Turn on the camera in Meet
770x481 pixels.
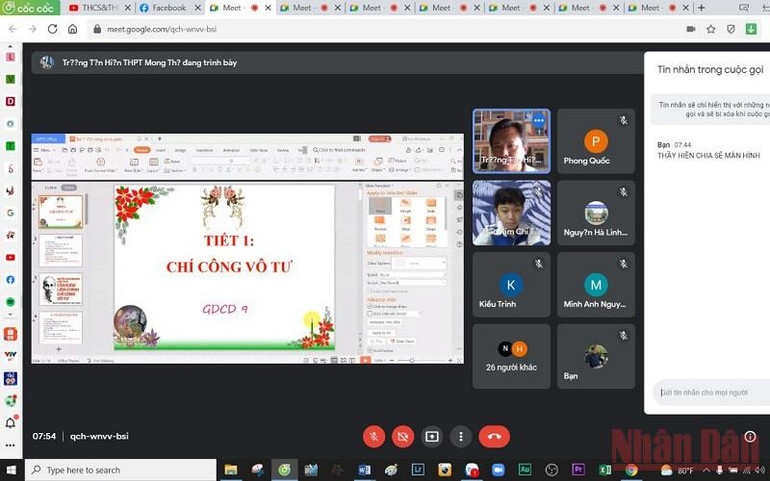point(403,436)
